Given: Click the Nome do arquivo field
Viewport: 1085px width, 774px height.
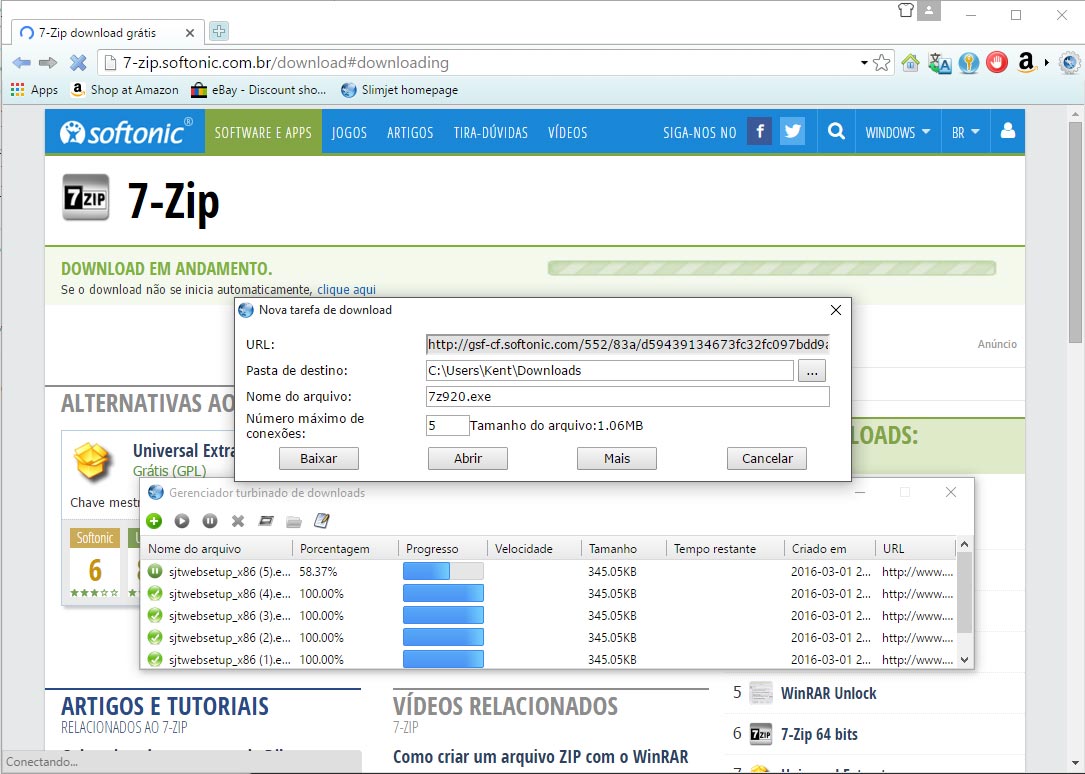Looking at the screenshot, I should click(628, 396).
